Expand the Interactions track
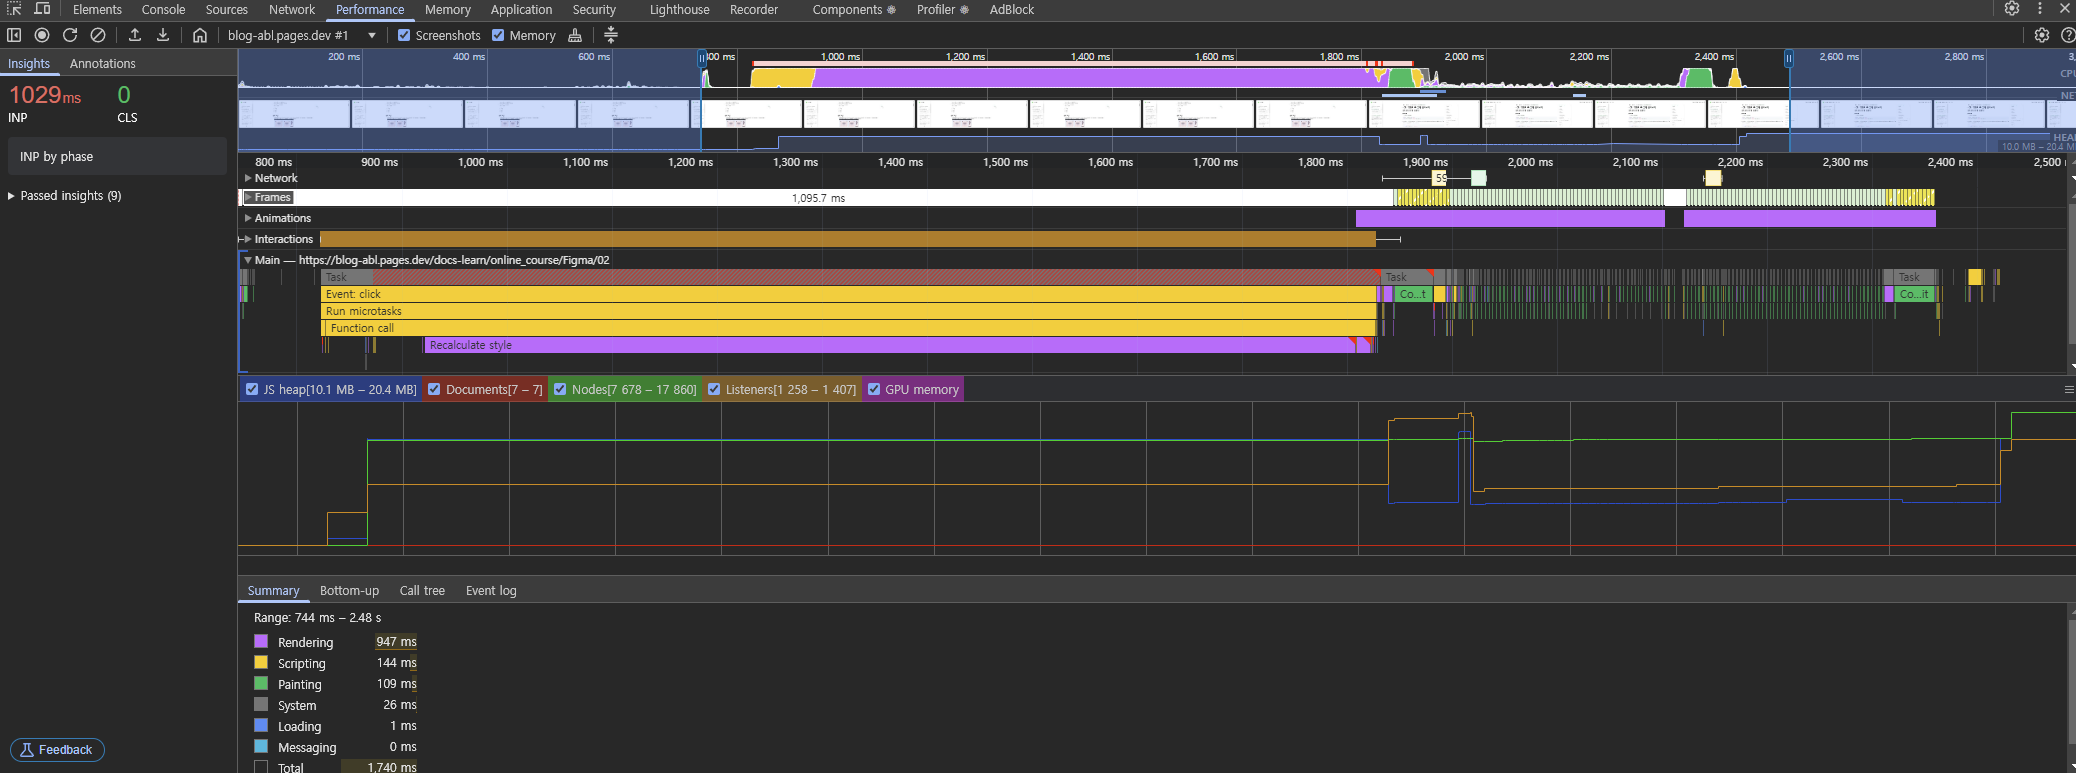Viewport: 2076px width, 773px height. click(248, 239)
